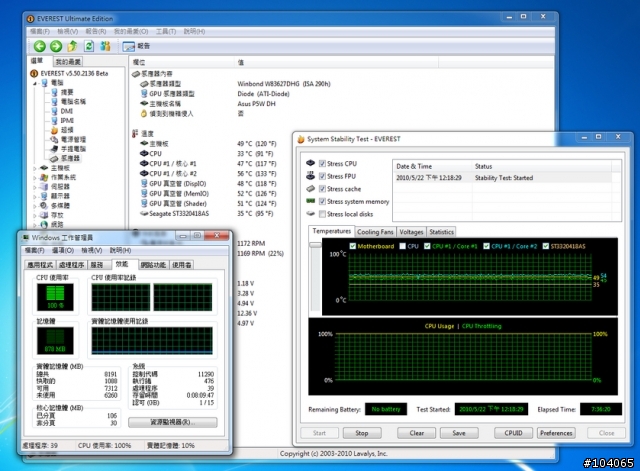Open the overclock flame icon tree item
This screenshot has height=471, width=640.
62,130
